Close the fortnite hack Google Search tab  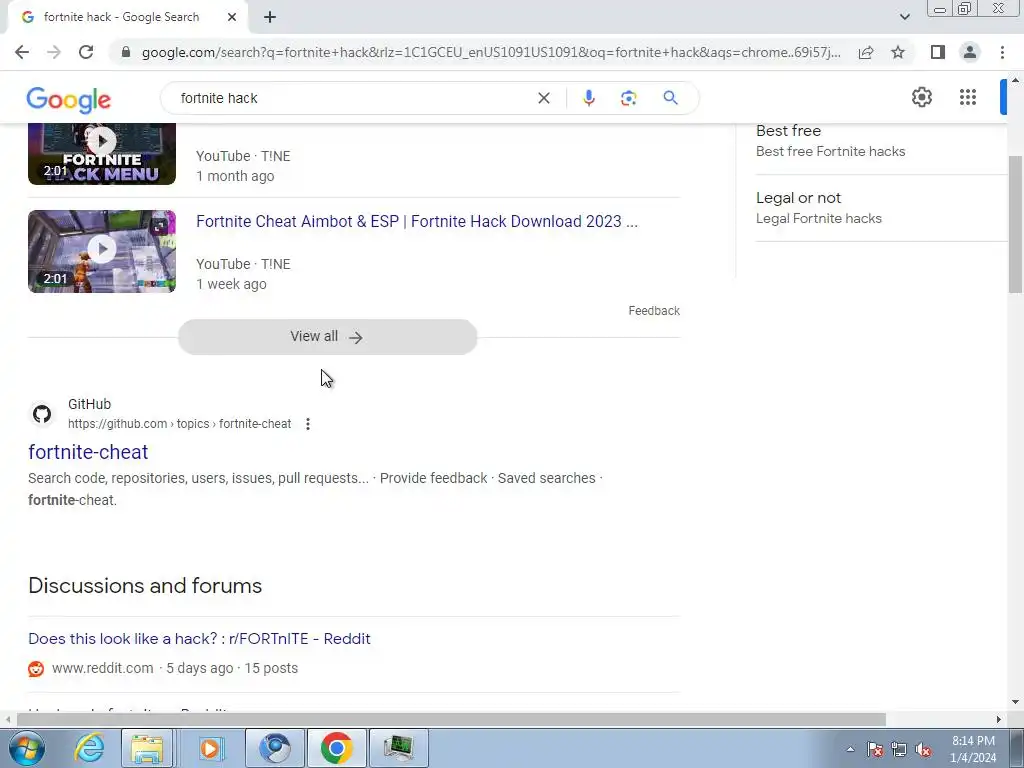(232, 17)
